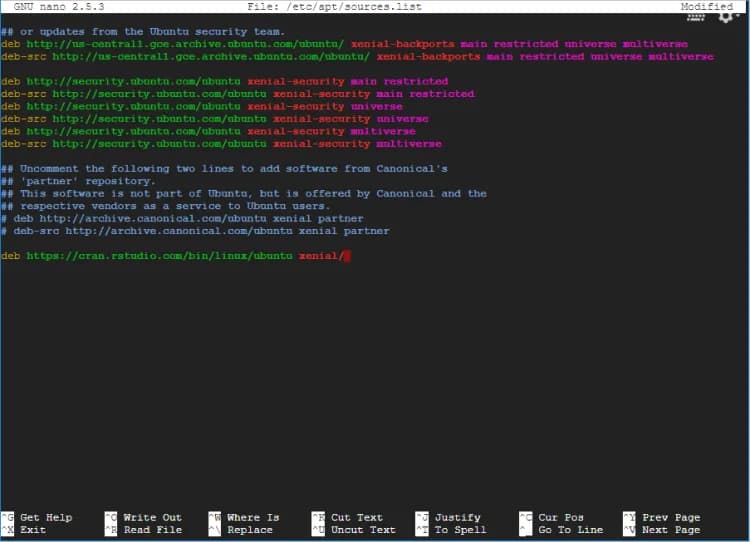The height and width of the screenshot is (542, 750).
Task: Click the settings gear icon
Action: tap(725, 15)
